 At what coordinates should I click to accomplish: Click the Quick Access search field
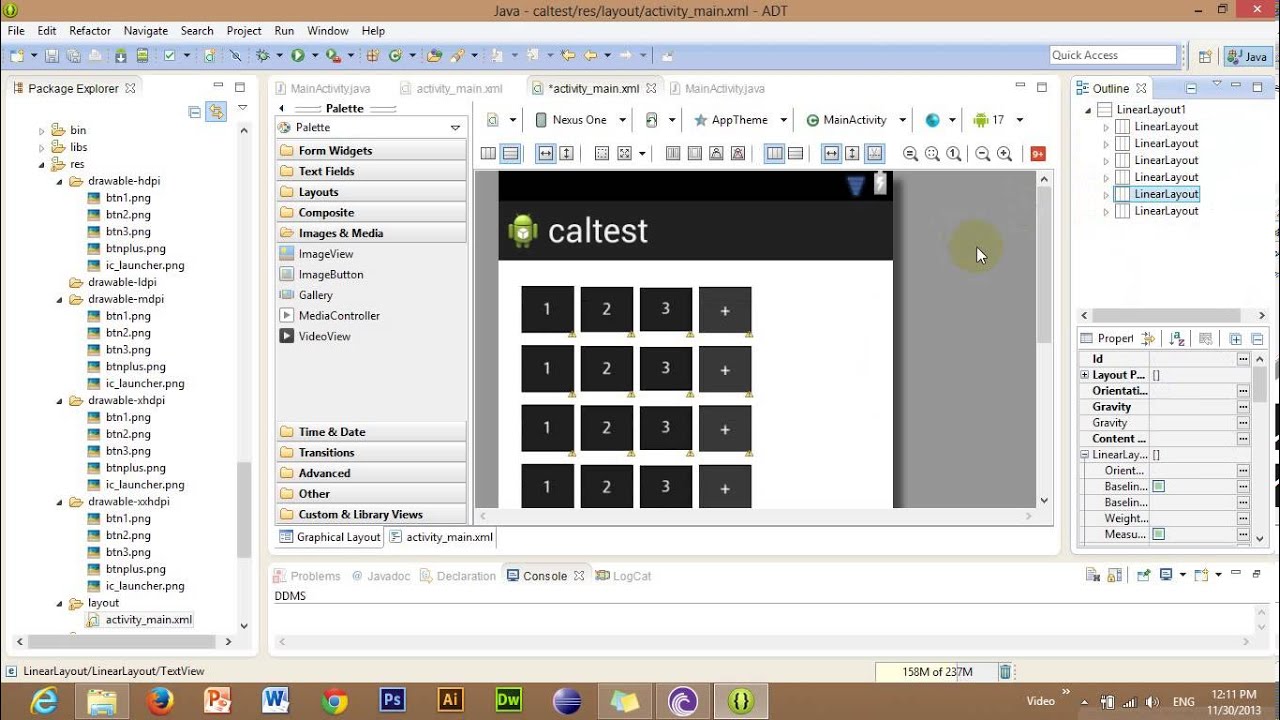tap(1113, 55)
